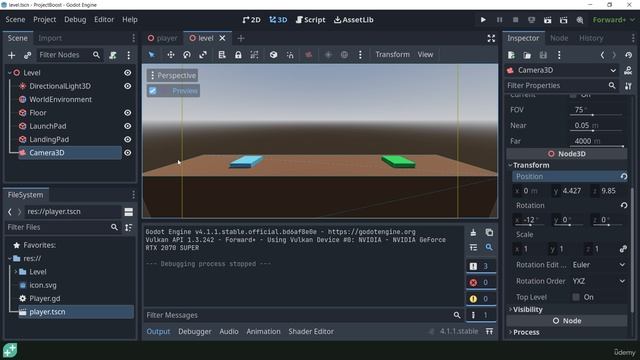Viewport: 640px width, 360px height.
Task: Activate the Rotate Mode tool
Action: 187,55
